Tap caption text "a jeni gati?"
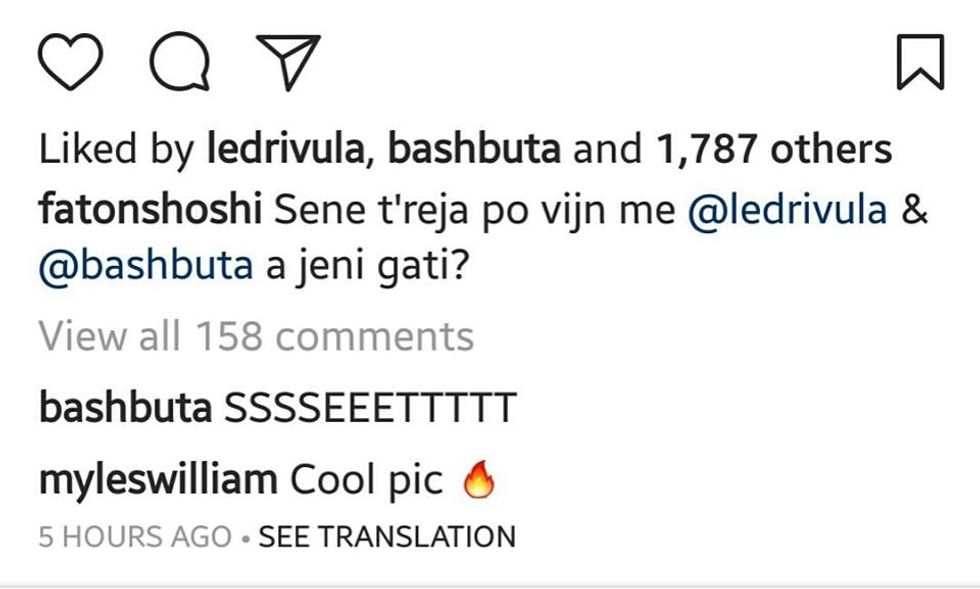The width and height of the screenshot is (980, 589). click(x=367, y=270)
